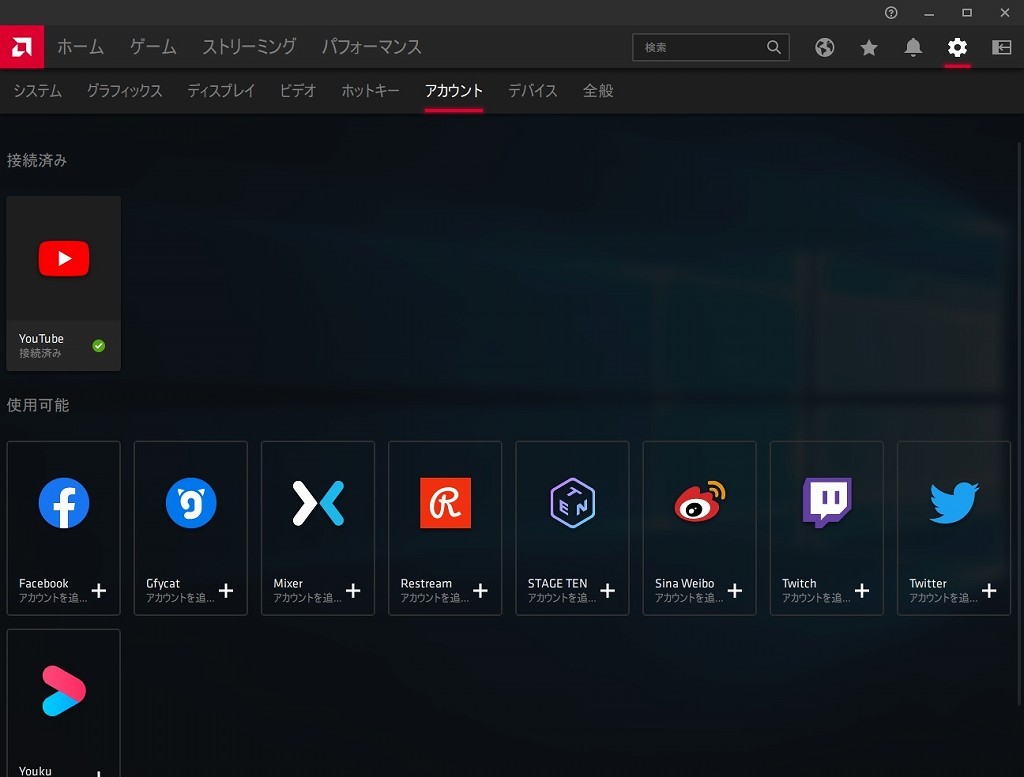
Task: Add Gfycat account with plus icon
Action: (226, 591)
